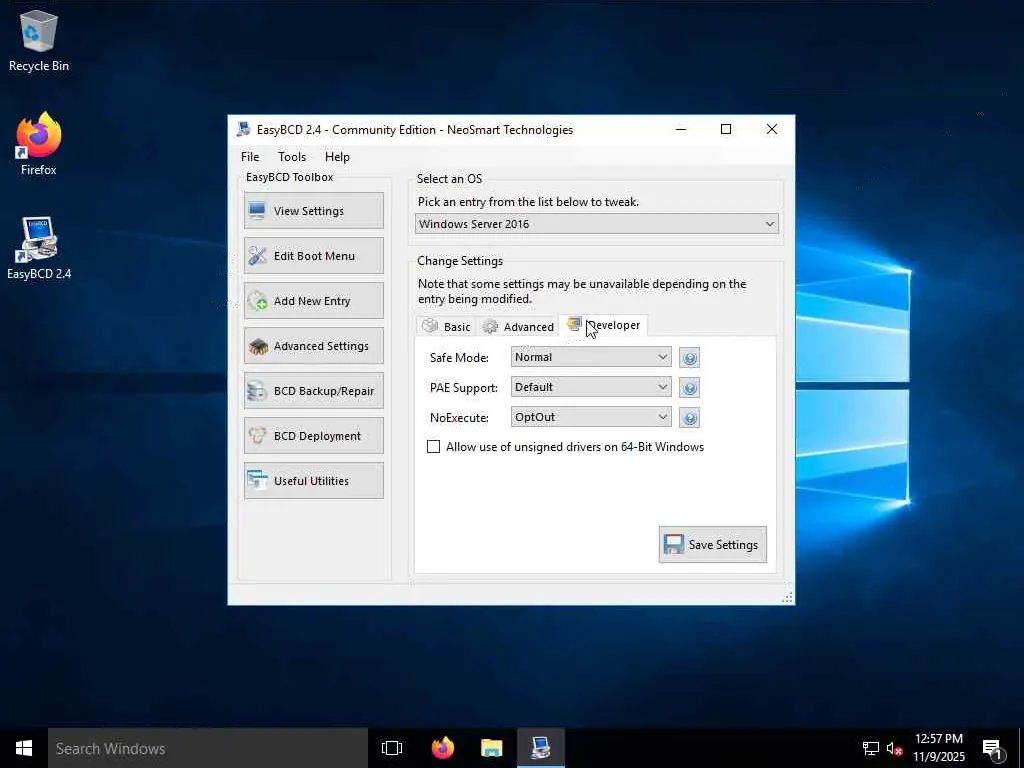Click the taskbar clock showing 12:57 PM

tap(938, 748)
